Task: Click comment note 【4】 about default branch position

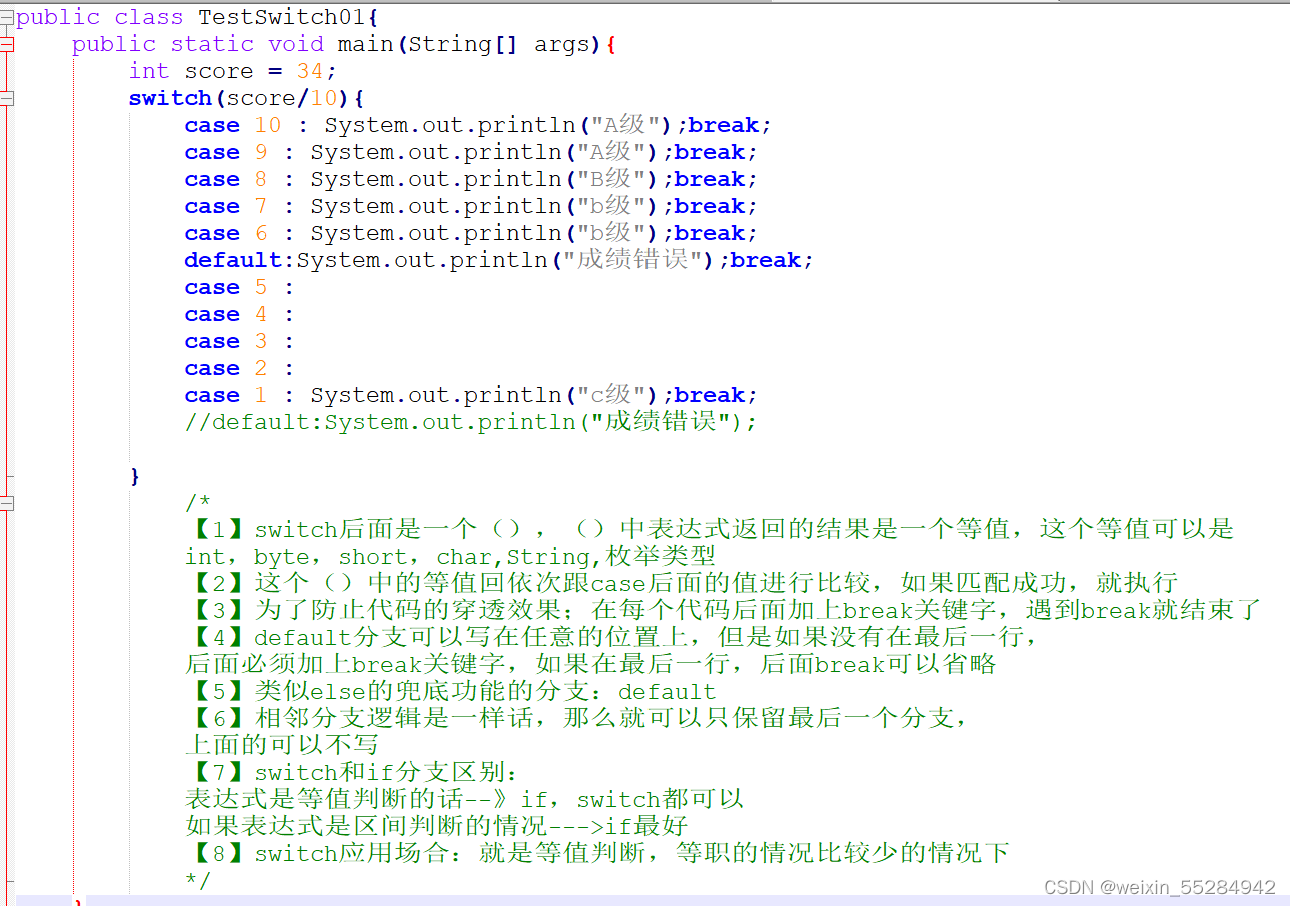Action: (x=612, y=637)
